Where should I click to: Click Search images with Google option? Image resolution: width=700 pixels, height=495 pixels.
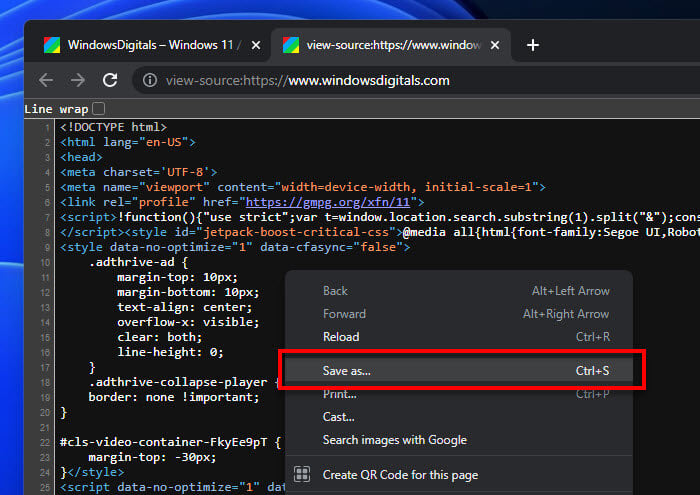394,440
